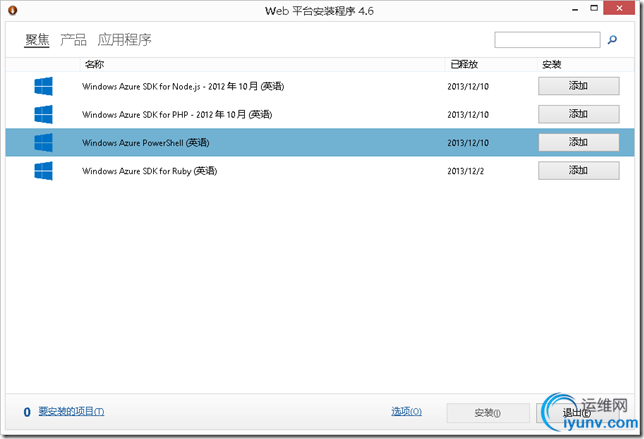The width and height of the screenshot is (644, 439).
Task: Open the 应用程序 tab
Action: pos(124,40)
